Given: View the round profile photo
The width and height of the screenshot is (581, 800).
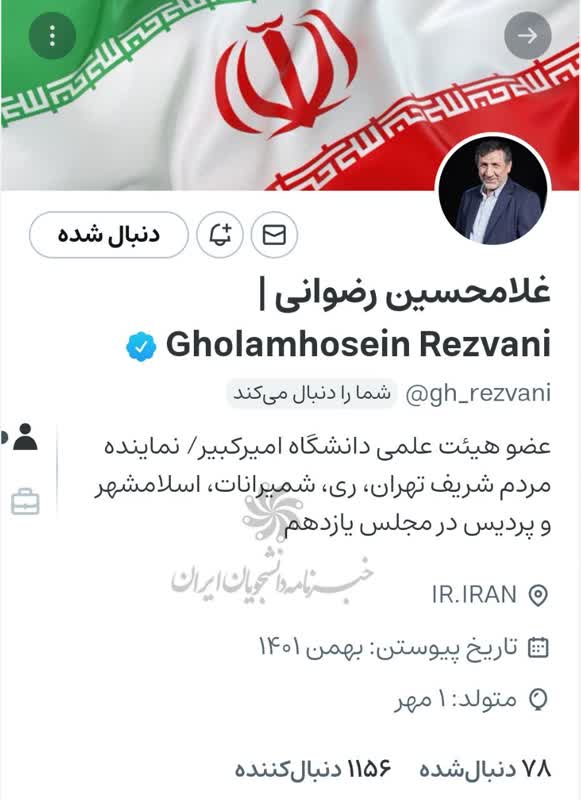Looking at the screenshot, I should (492, 189).
